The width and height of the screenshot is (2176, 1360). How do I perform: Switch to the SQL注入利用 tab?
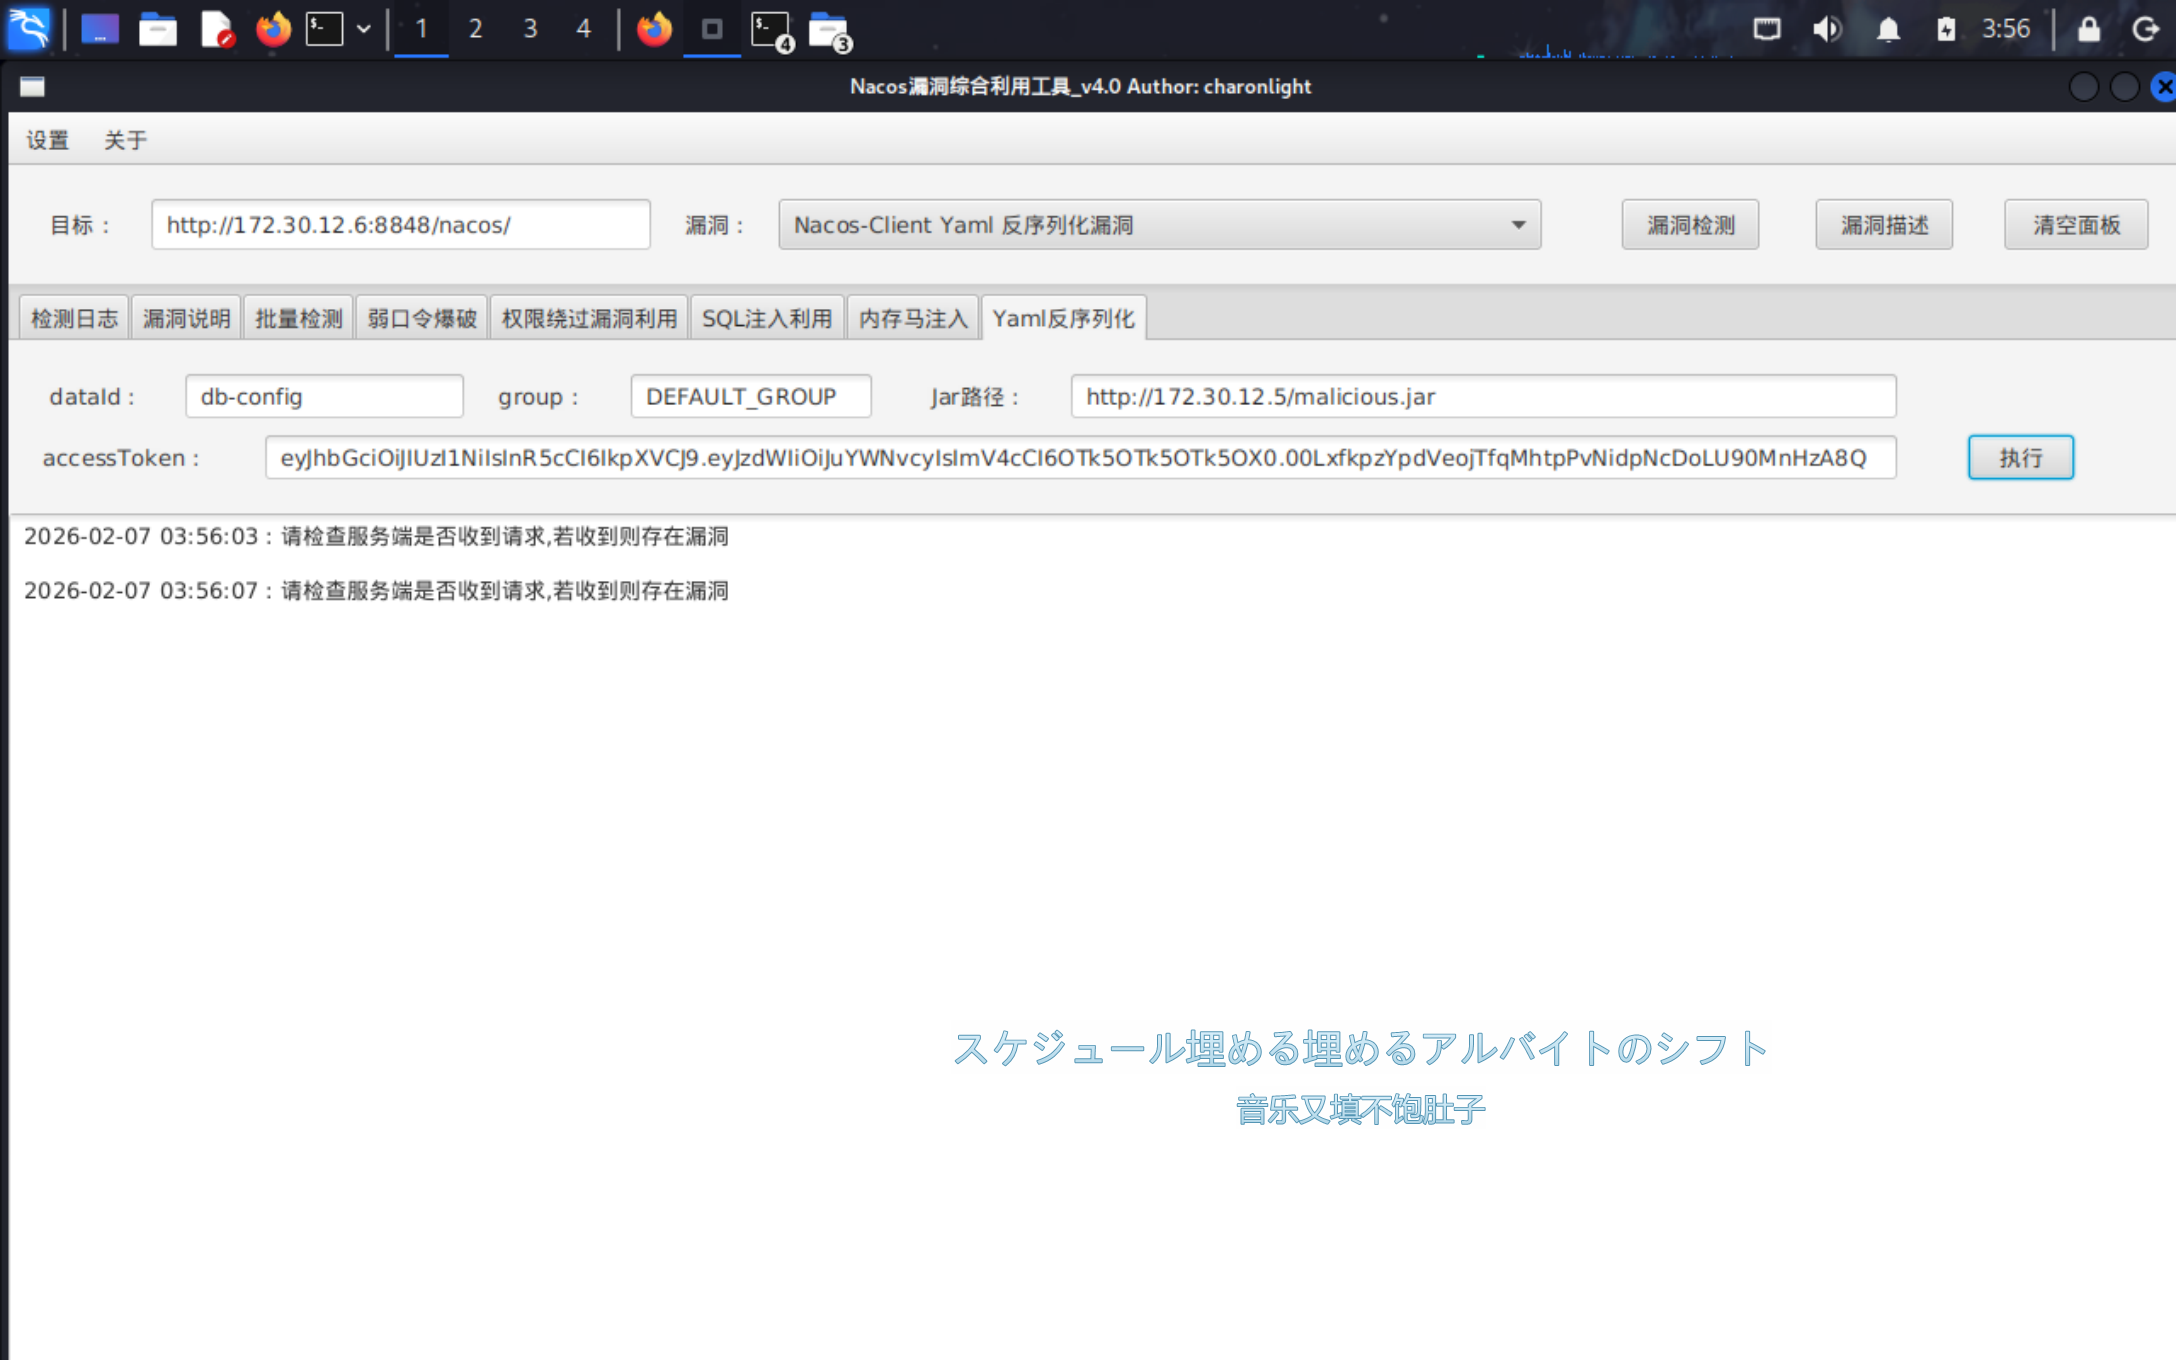coord(766,318)
